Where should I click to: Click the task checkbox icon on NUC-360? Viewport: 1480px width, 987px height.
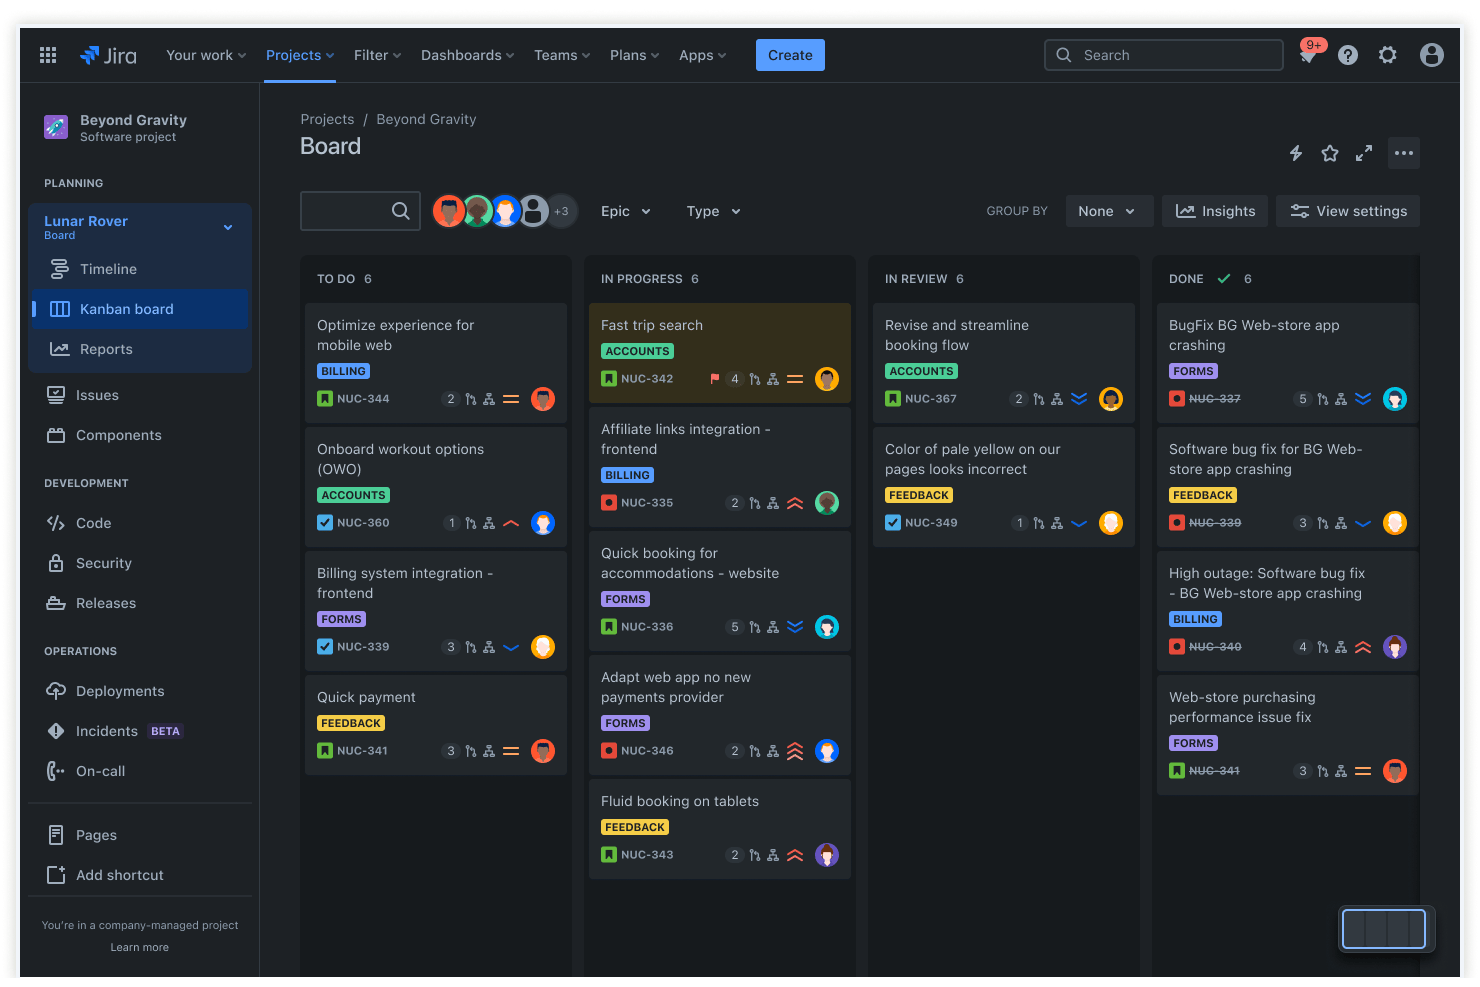(x=325, y=522)
